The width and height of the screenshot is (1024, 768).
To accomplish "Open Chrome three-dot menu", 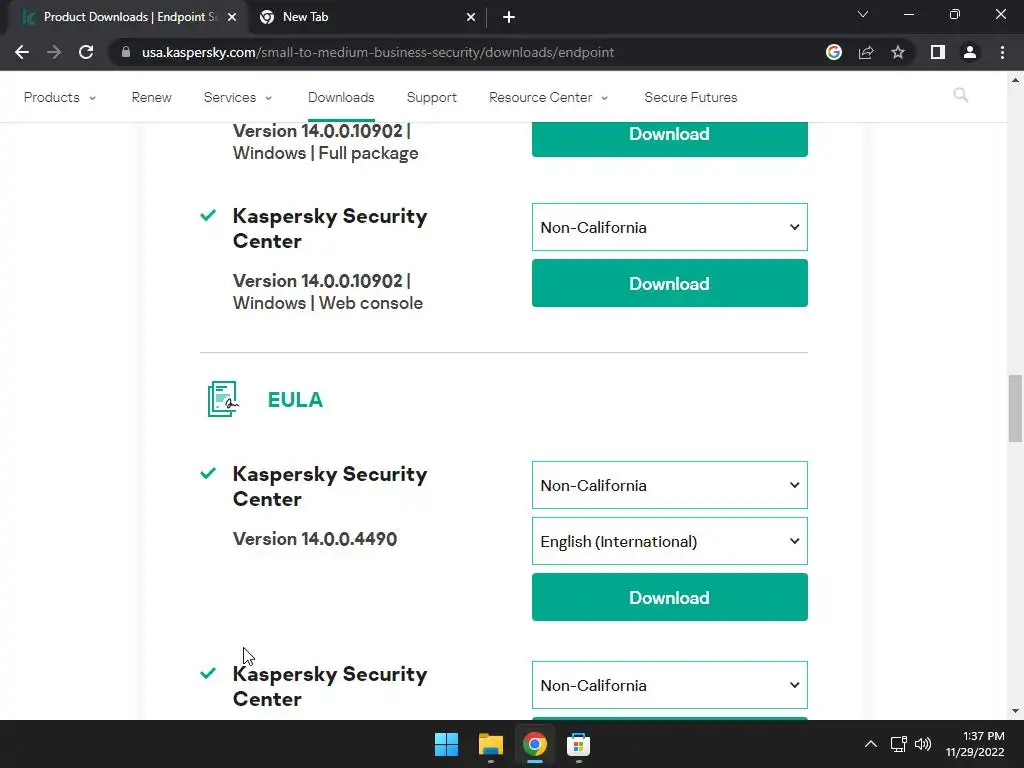I will coord(1002,52).
